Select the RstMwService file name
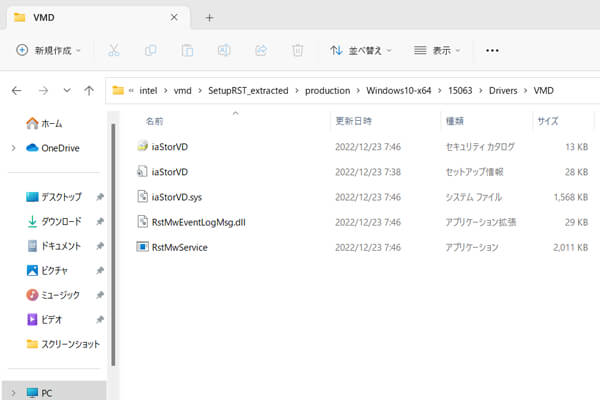Screen dimensions: 600x400 pos(179,248)
